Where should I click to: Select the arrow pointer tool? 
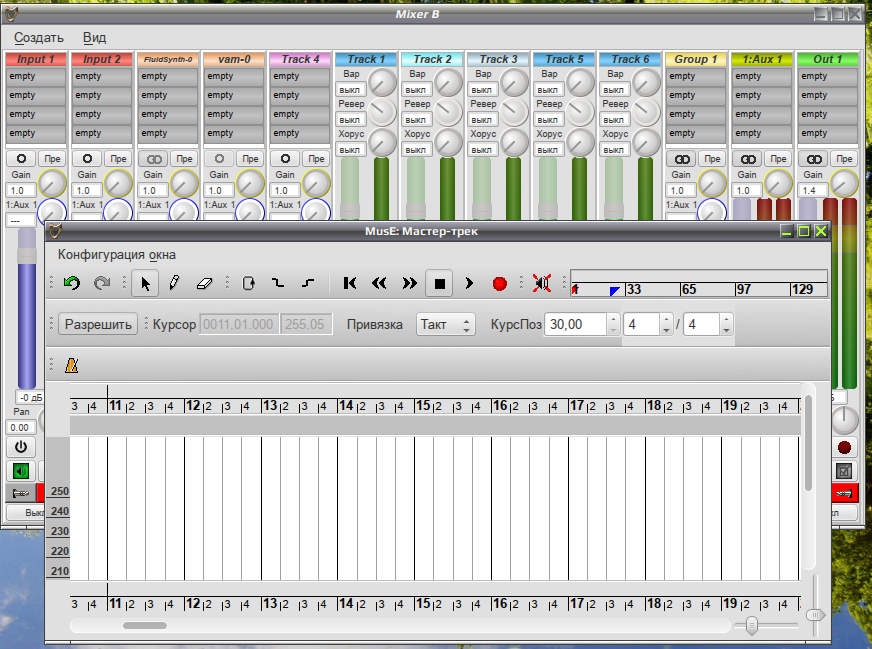(145, 283)
